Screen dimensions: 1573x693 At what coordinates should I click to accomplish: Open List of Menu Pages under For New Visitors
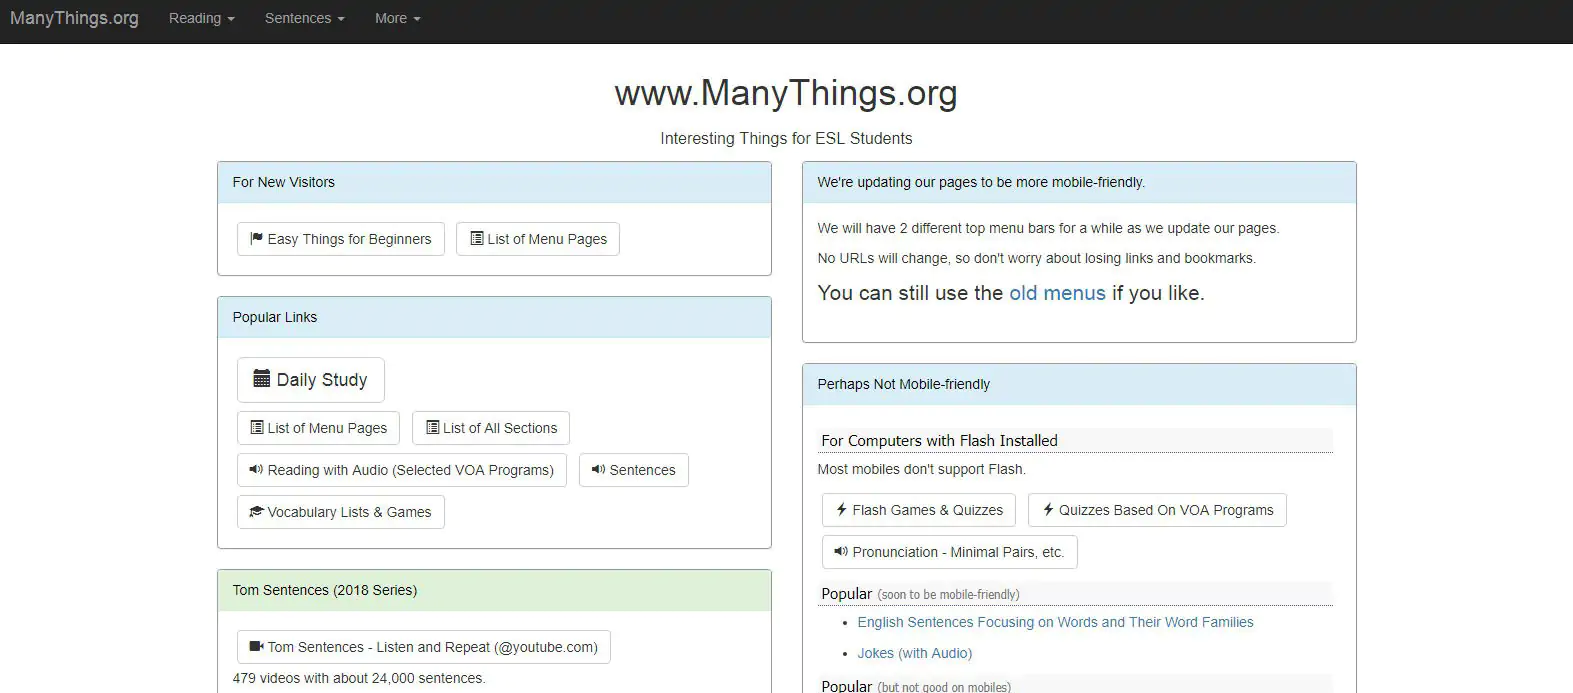pos(538,239)
